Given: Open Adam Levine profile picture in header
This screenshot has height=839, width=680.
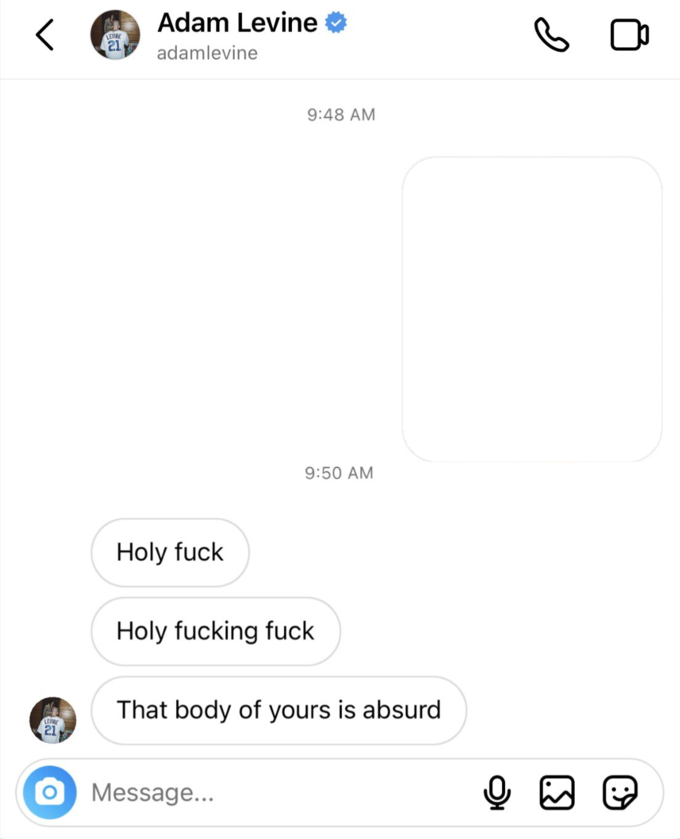Looking at the screenshot, I should tap(115, 35).
